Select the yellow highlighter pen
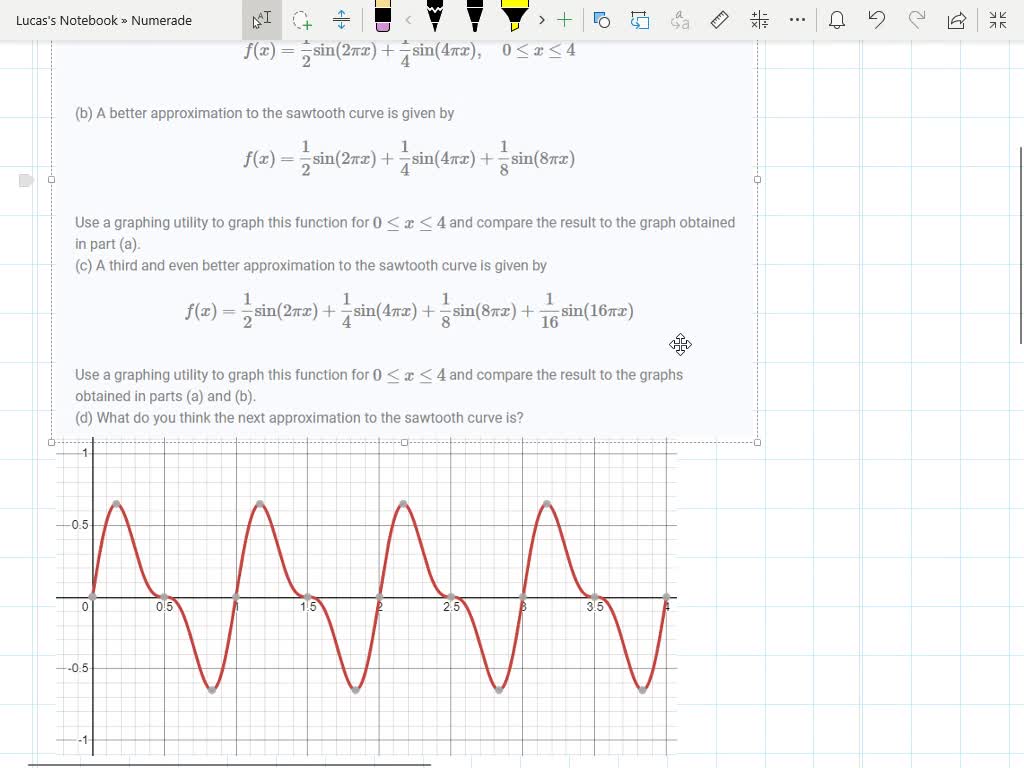This screenshot has height=768, width=1024. click(513, 19)
